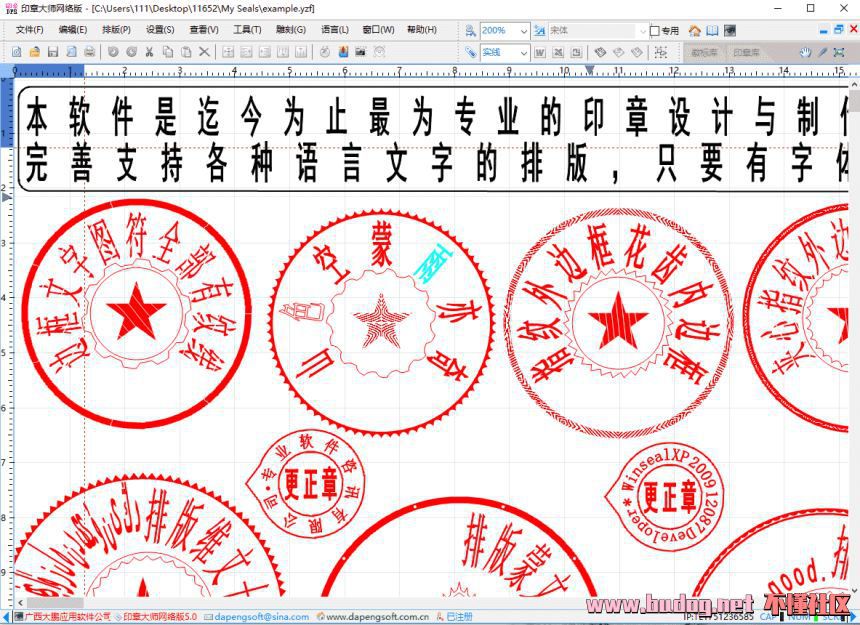Click the Paste icon
The image size is (860, 625).
point(186,52)
